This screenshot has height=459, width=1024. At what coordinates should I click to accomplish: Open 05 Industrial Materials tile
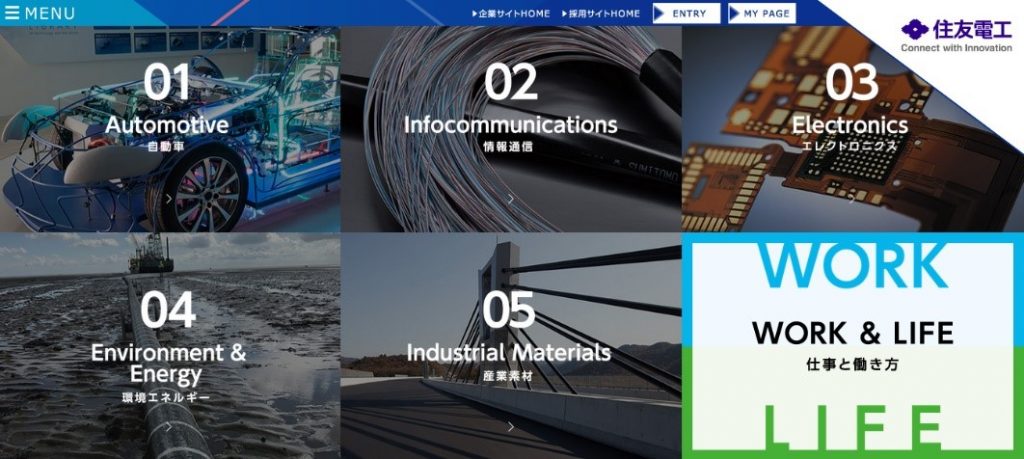(511, 346)
